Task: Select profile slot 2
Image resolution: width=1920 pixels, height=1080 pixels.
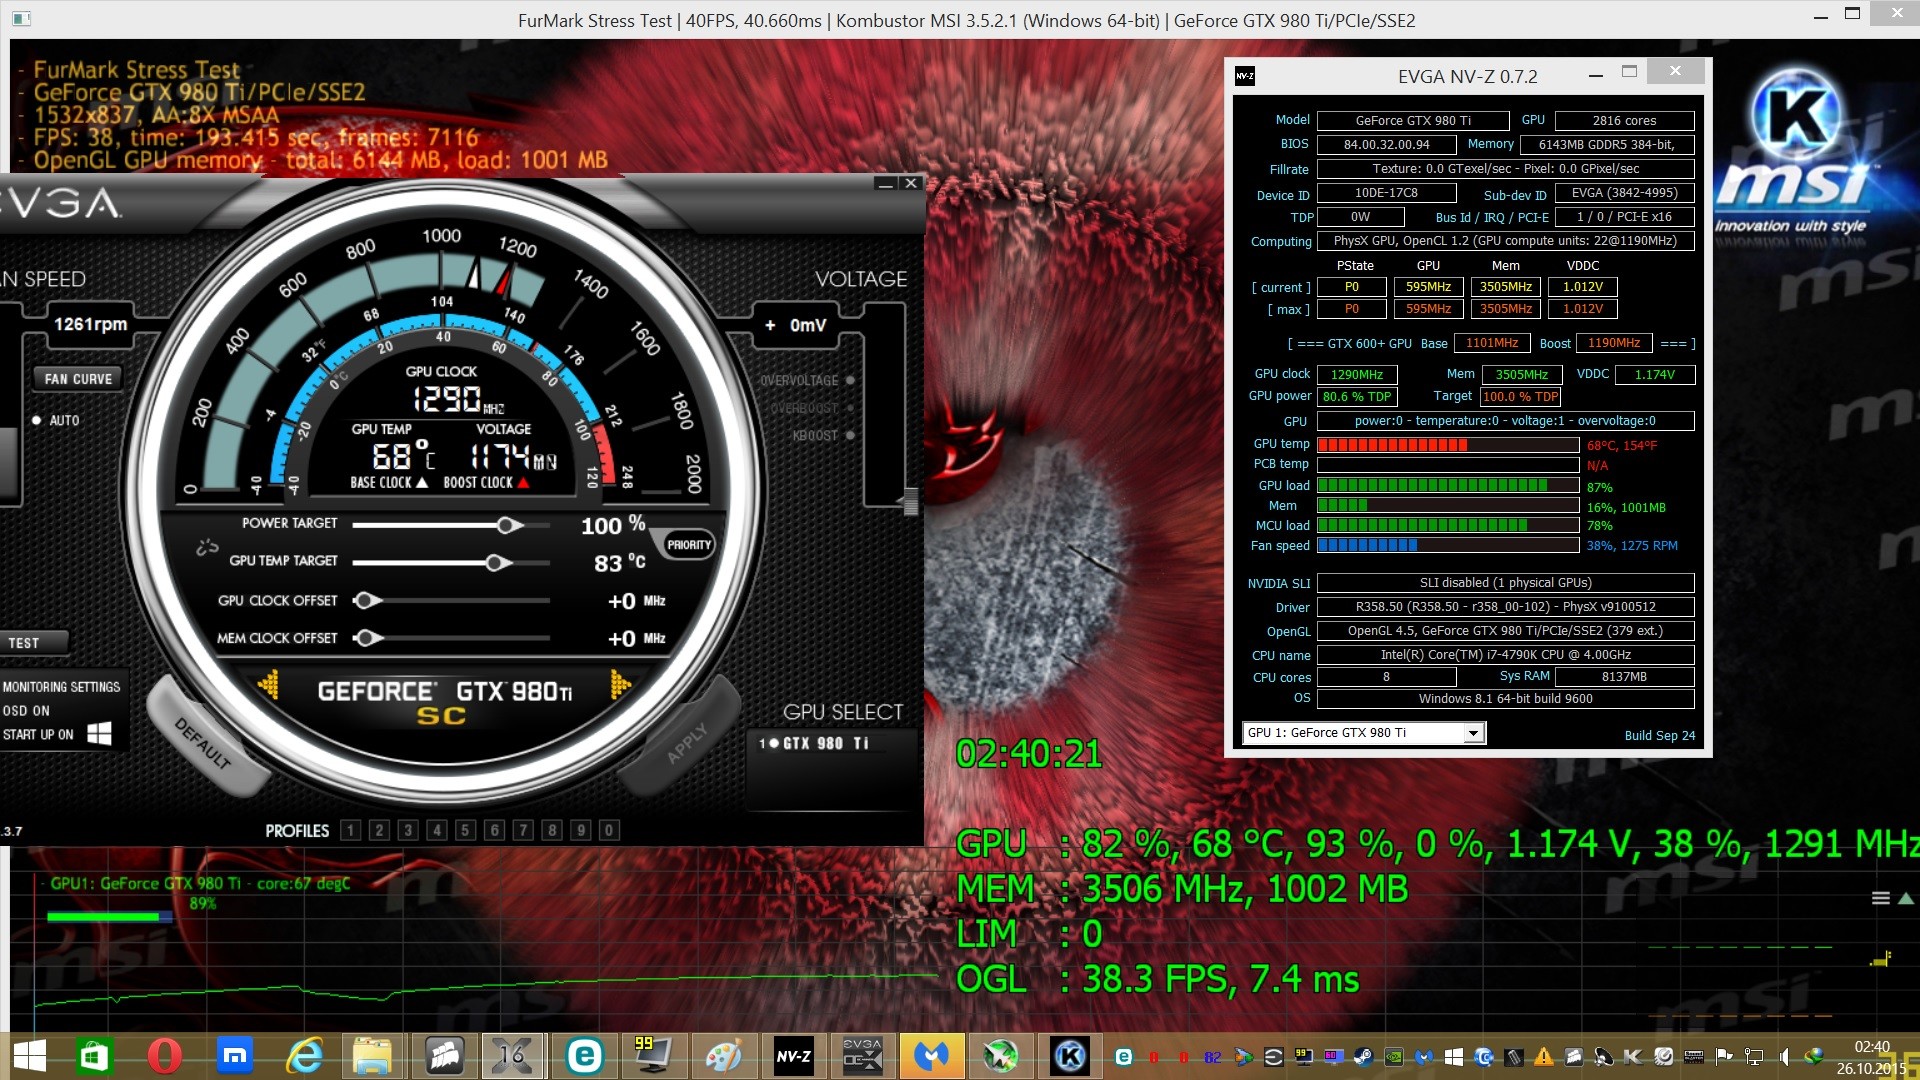Action: pos(379,830)
